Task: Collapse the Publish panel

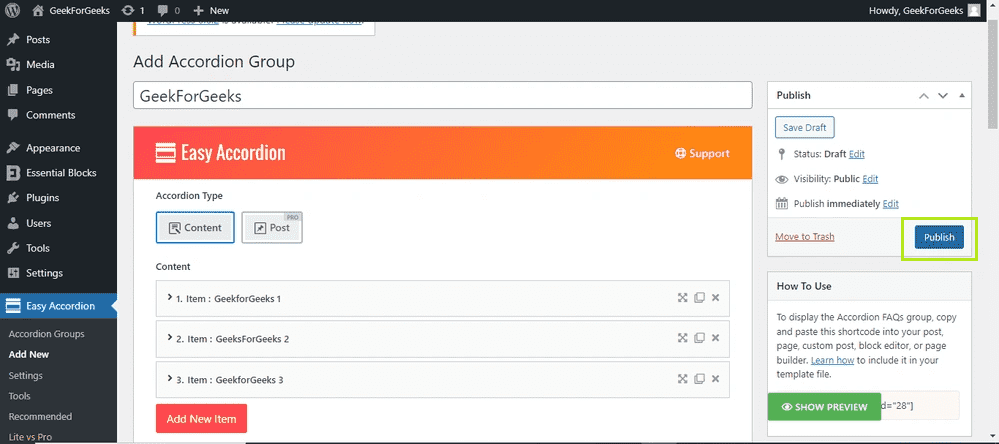Action: [961, 96]
